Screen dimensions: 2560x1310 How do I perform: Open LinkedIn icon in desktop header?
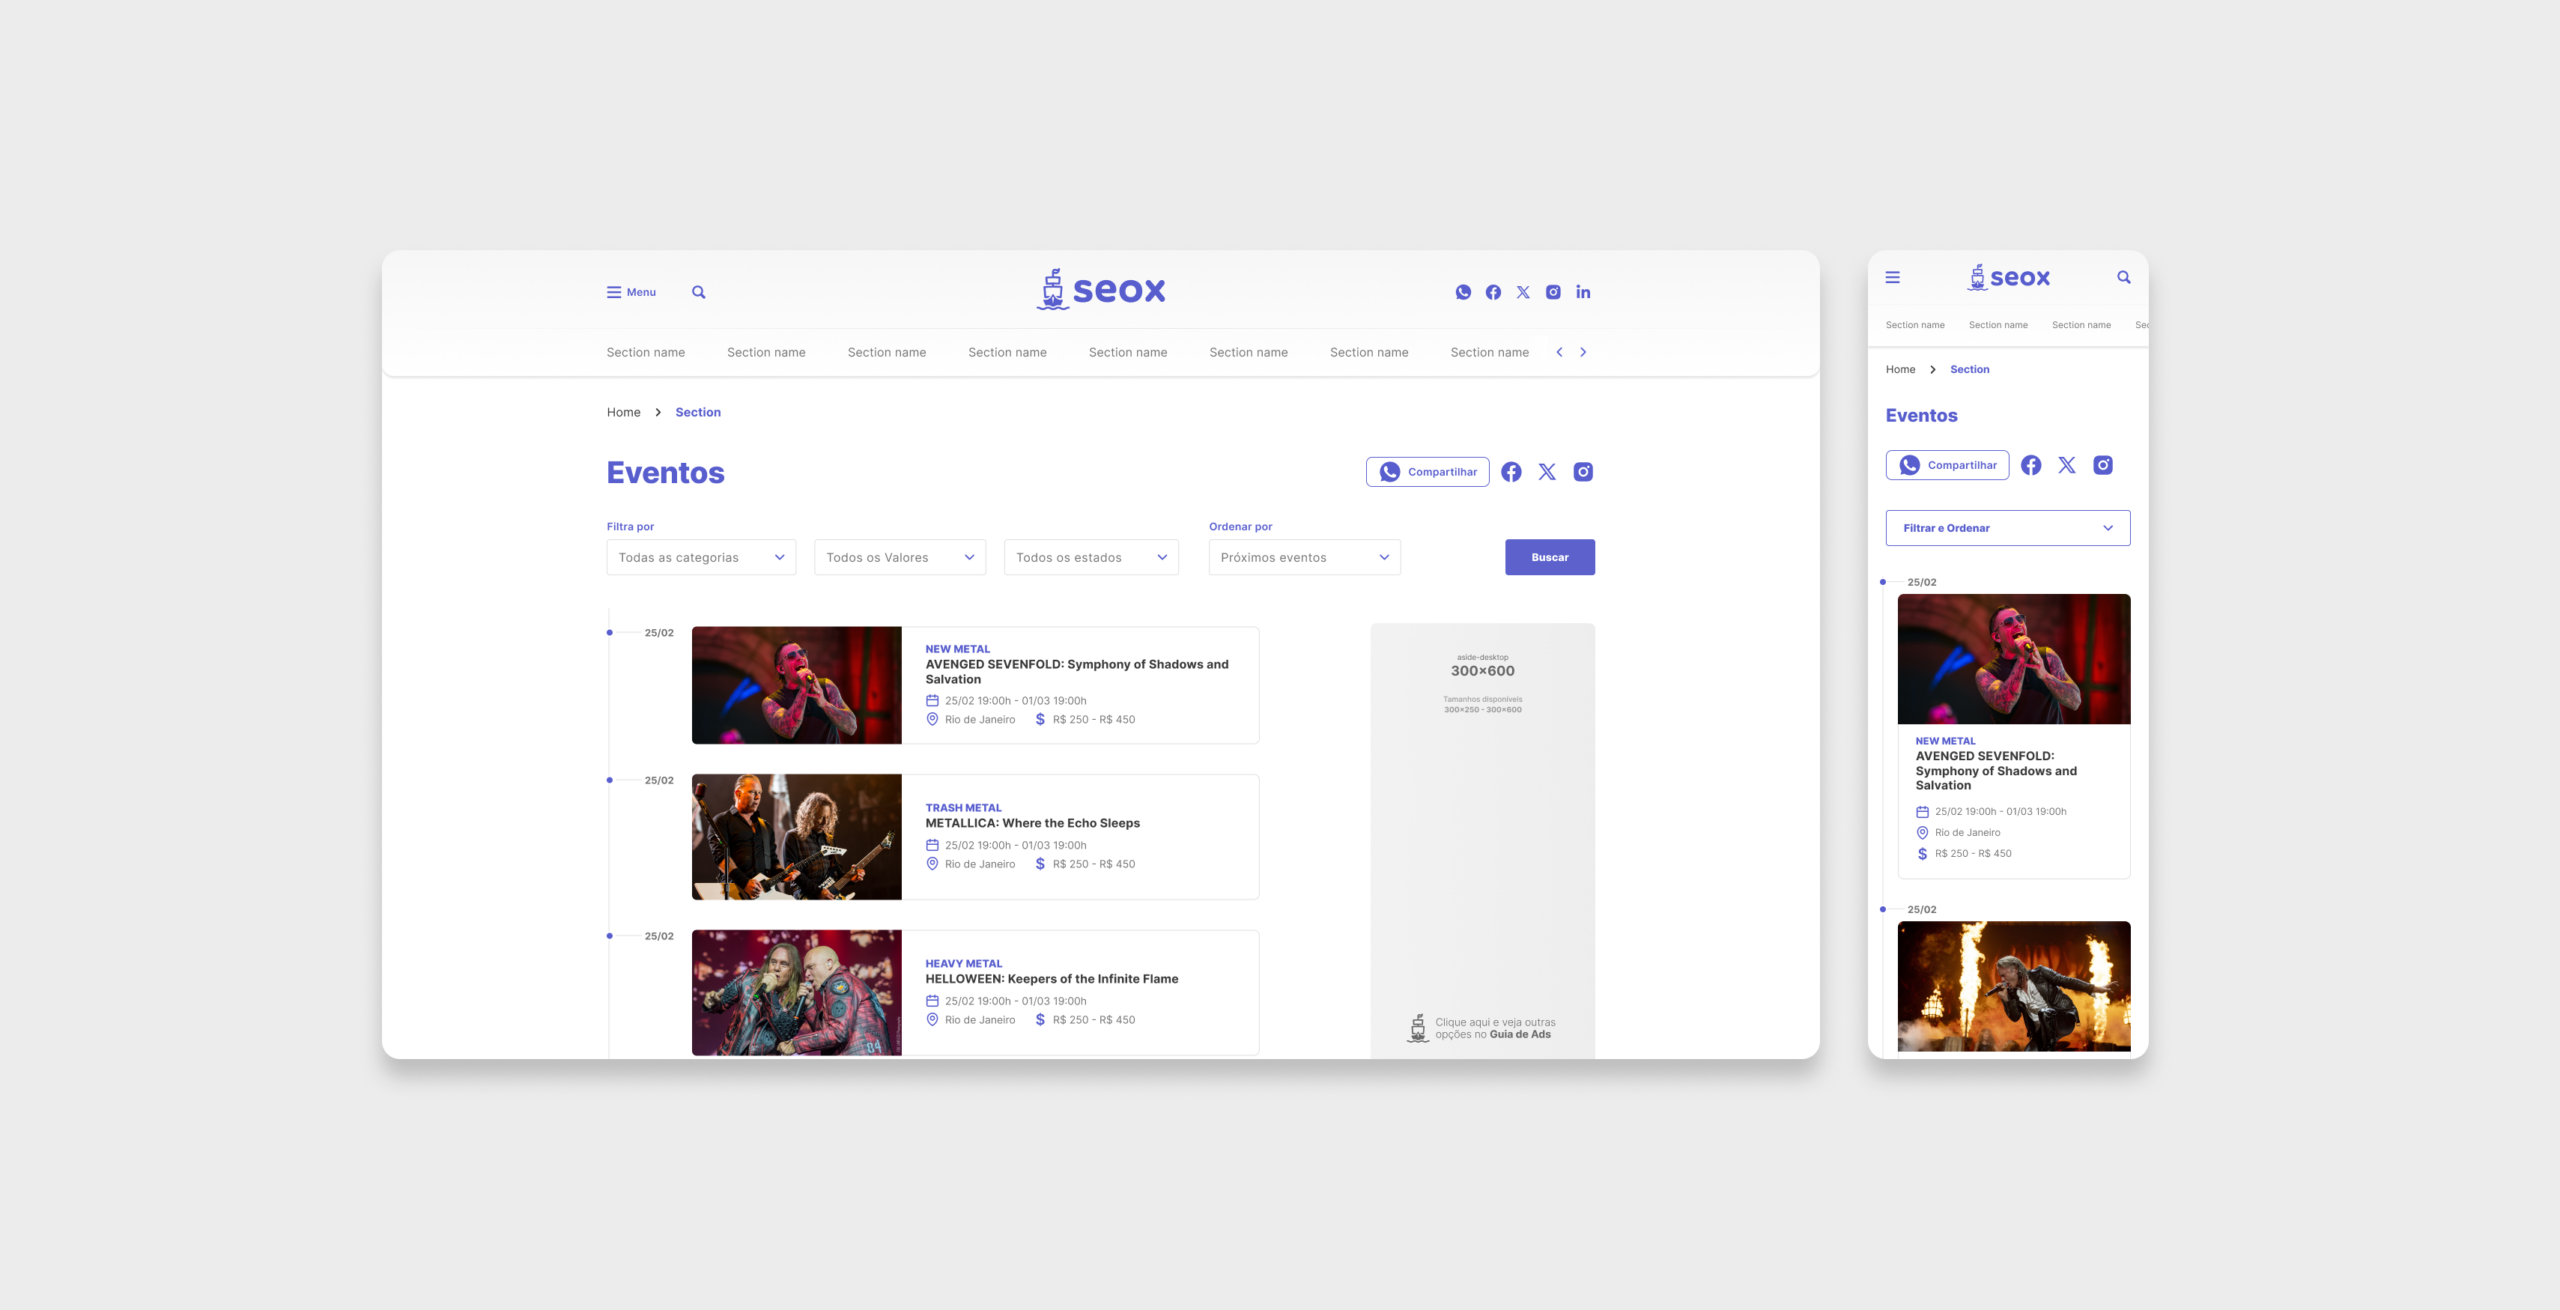tap(1583, 292)
